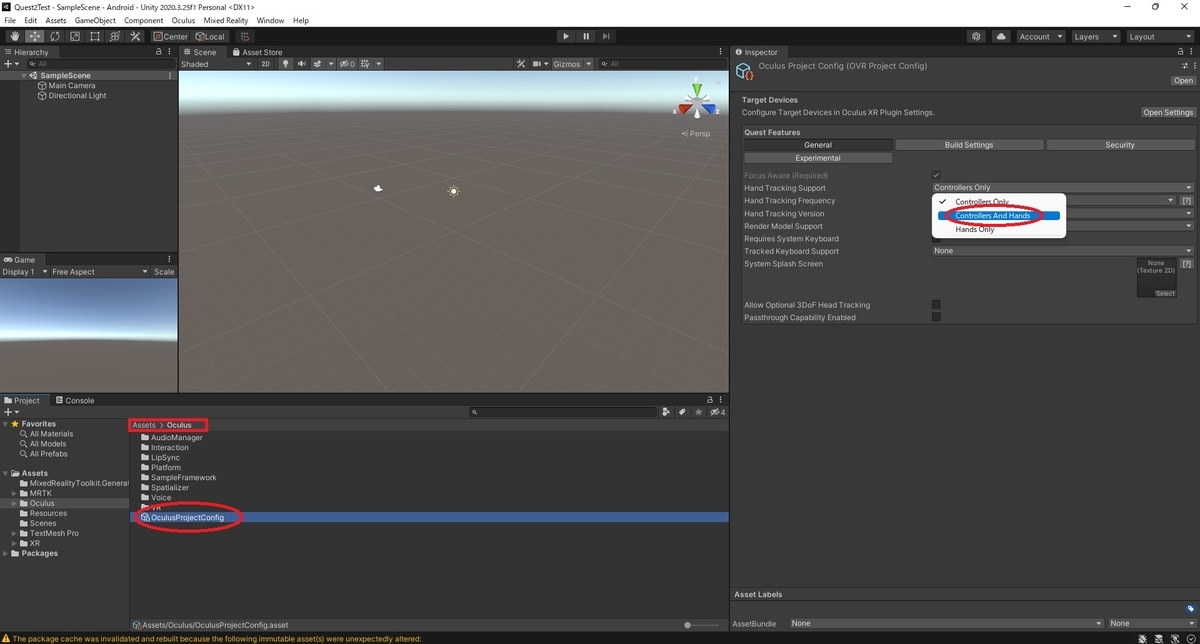1200x644 pixels.
Task: Toggle scene audio speaker icon
Action: [301, 64]
